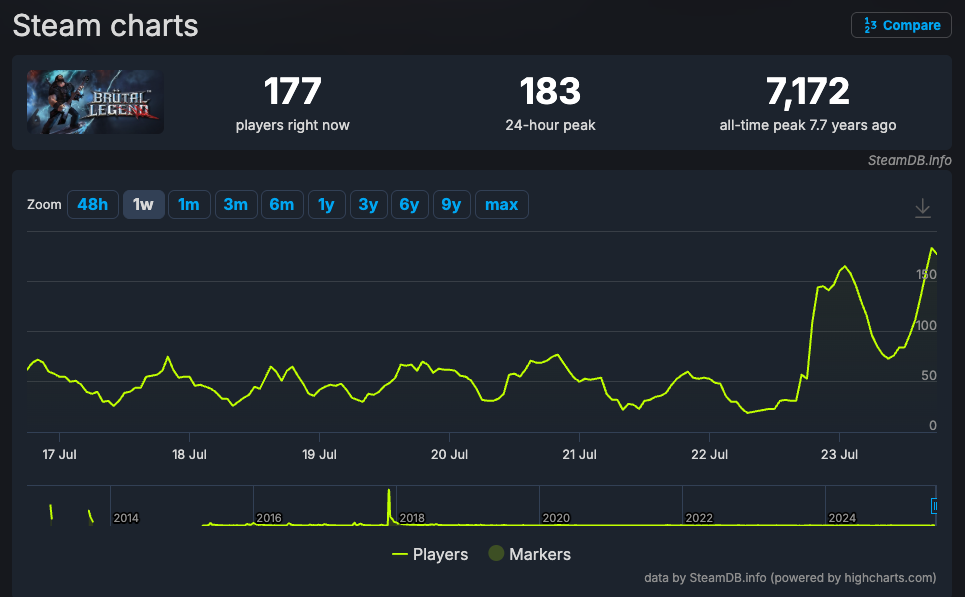This screenshot has width=965, height=597.
Task: Choose the 3m zoom range
Action: pyautogui.click(x=236, y=204)
